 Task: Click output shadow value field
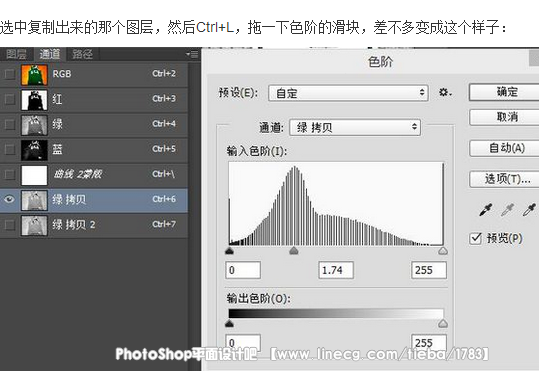coord(243,342)
